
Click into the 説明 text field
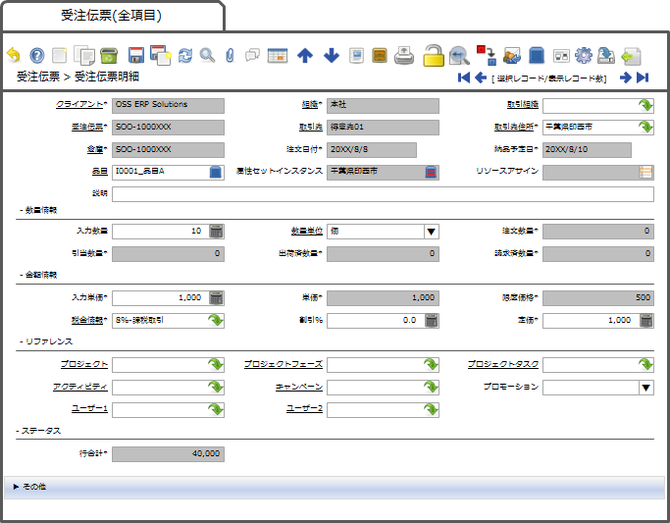click(x=382, y=194)
